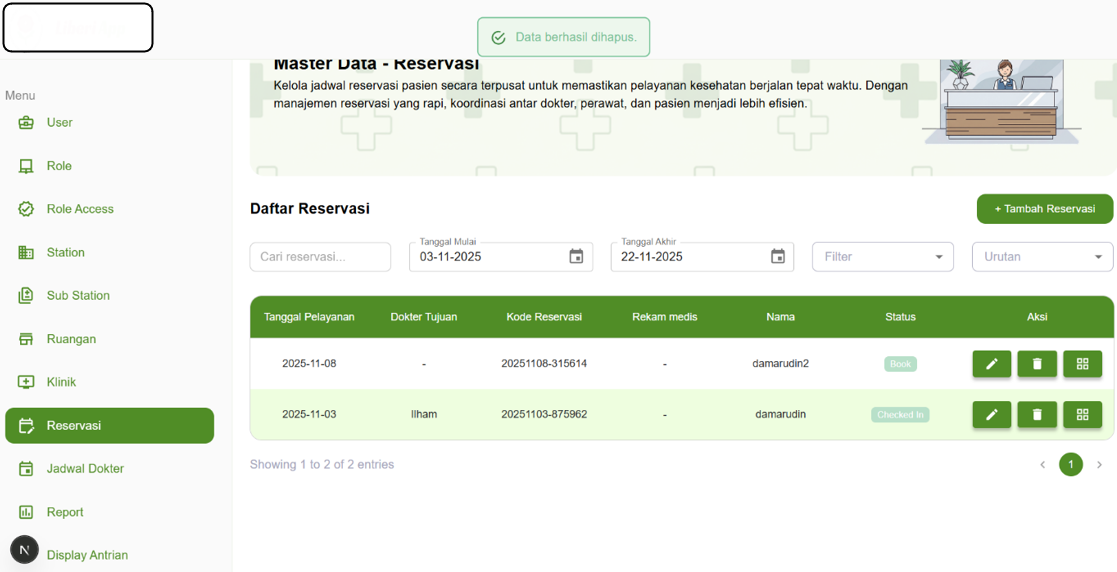Click the User briefcase icon in sidebar
The width and height of the screenshot is (1117, 572).
tap(26, 123)
